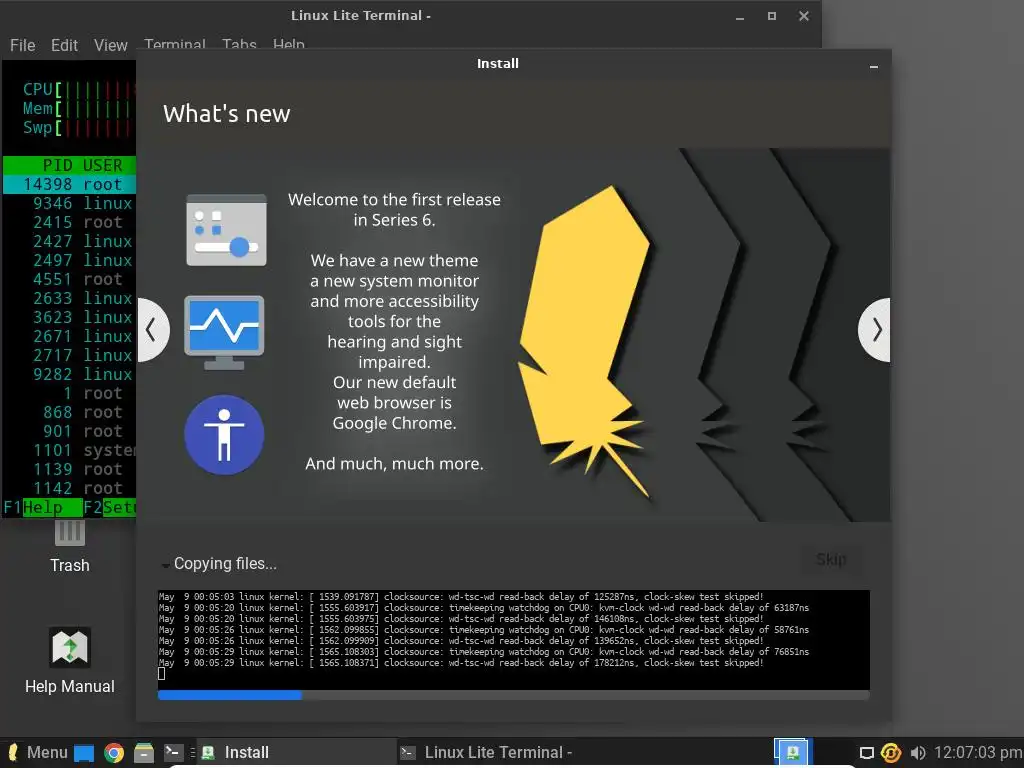Click the workspace switcher in the taskbar
The height and width of the screenshot is (768, 1024).
tap(792, 752)
